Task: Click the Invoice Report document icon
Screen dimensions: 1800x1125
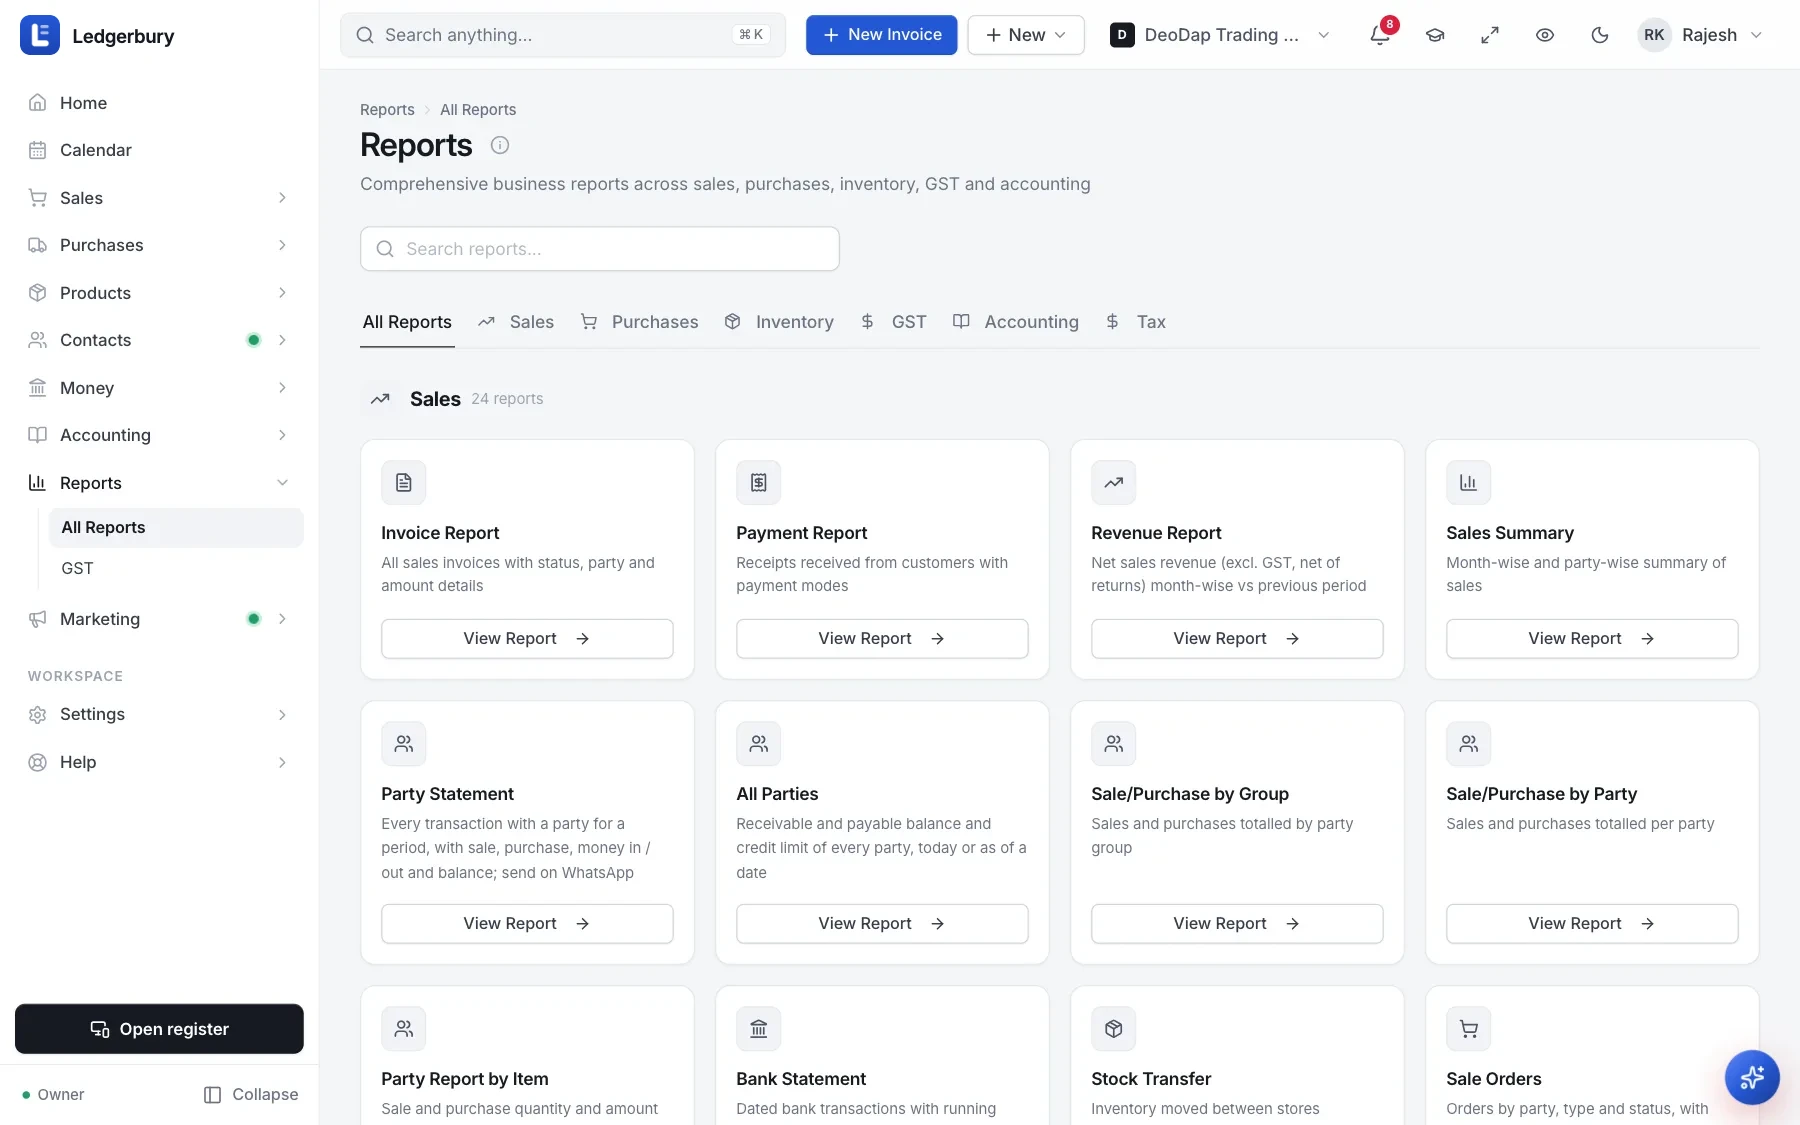Action: 404,483
